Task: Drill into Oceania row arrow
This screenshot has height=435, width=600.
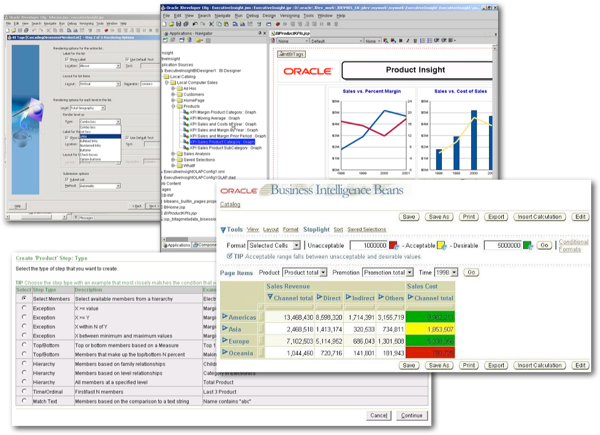Action: tap(225, 352)
